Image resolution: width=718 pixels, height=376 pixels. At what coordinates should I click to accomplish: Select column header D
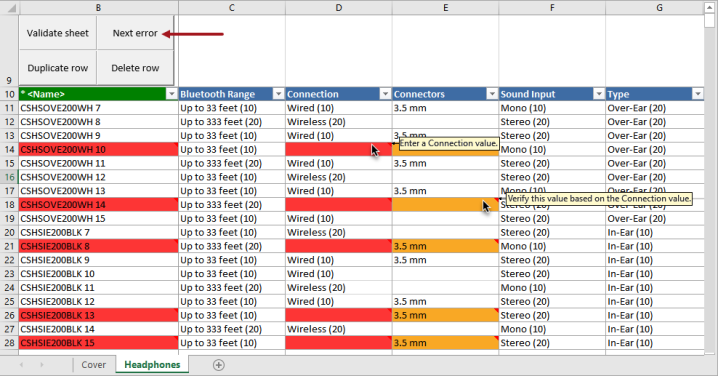tap(338, 7)
